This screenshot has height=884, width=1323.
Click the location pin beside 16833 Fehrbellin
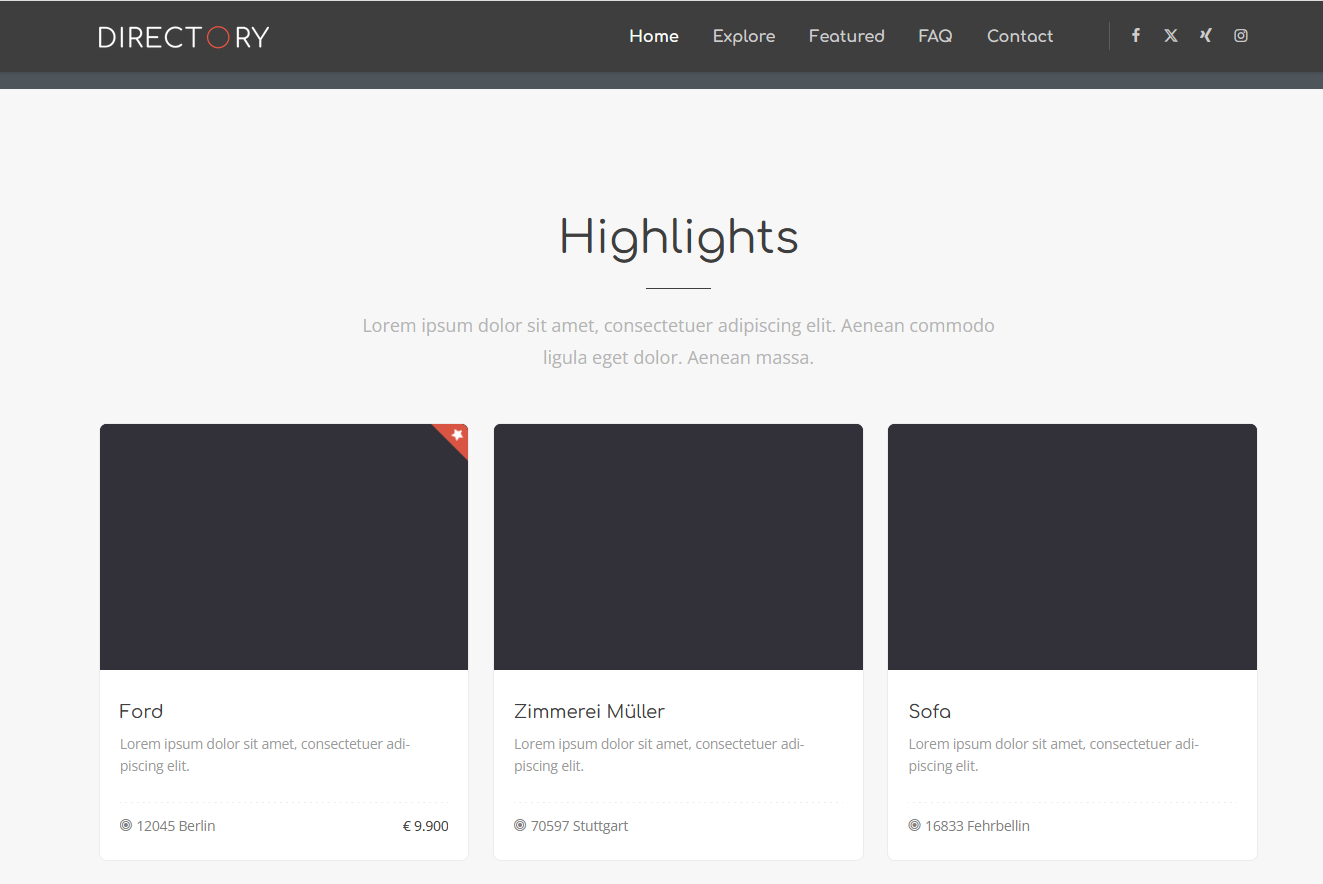point(914,826)
